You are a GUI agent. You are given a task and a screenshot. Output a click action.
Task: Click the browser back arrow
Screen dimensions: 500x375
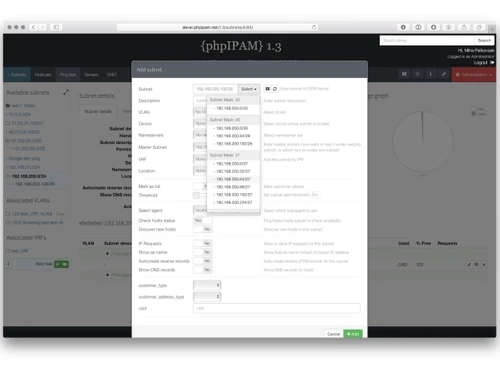(33, 27)
